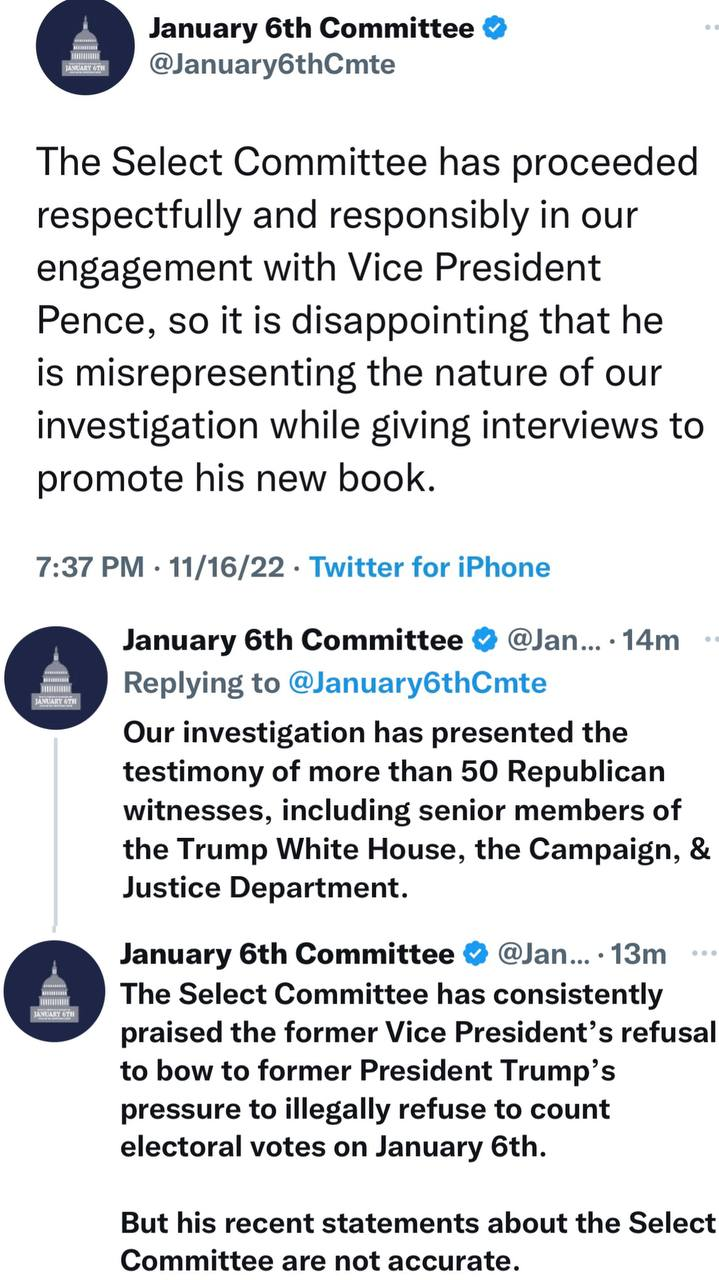The width and height of the screenshot is (719, 1280).
Task: Tap the verified badge on 14m reply
Action: click(x=484, y=640)
